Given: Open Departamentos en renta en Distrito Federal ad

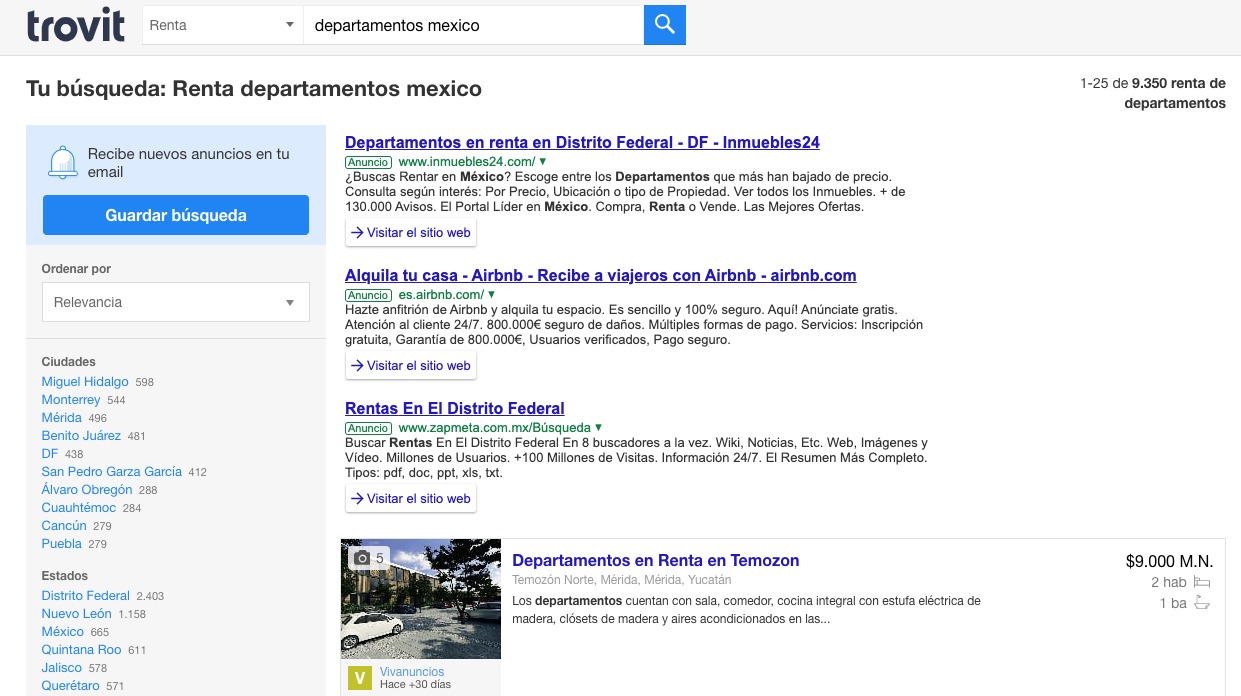Looking at the screenshot, I should [582, 143].
